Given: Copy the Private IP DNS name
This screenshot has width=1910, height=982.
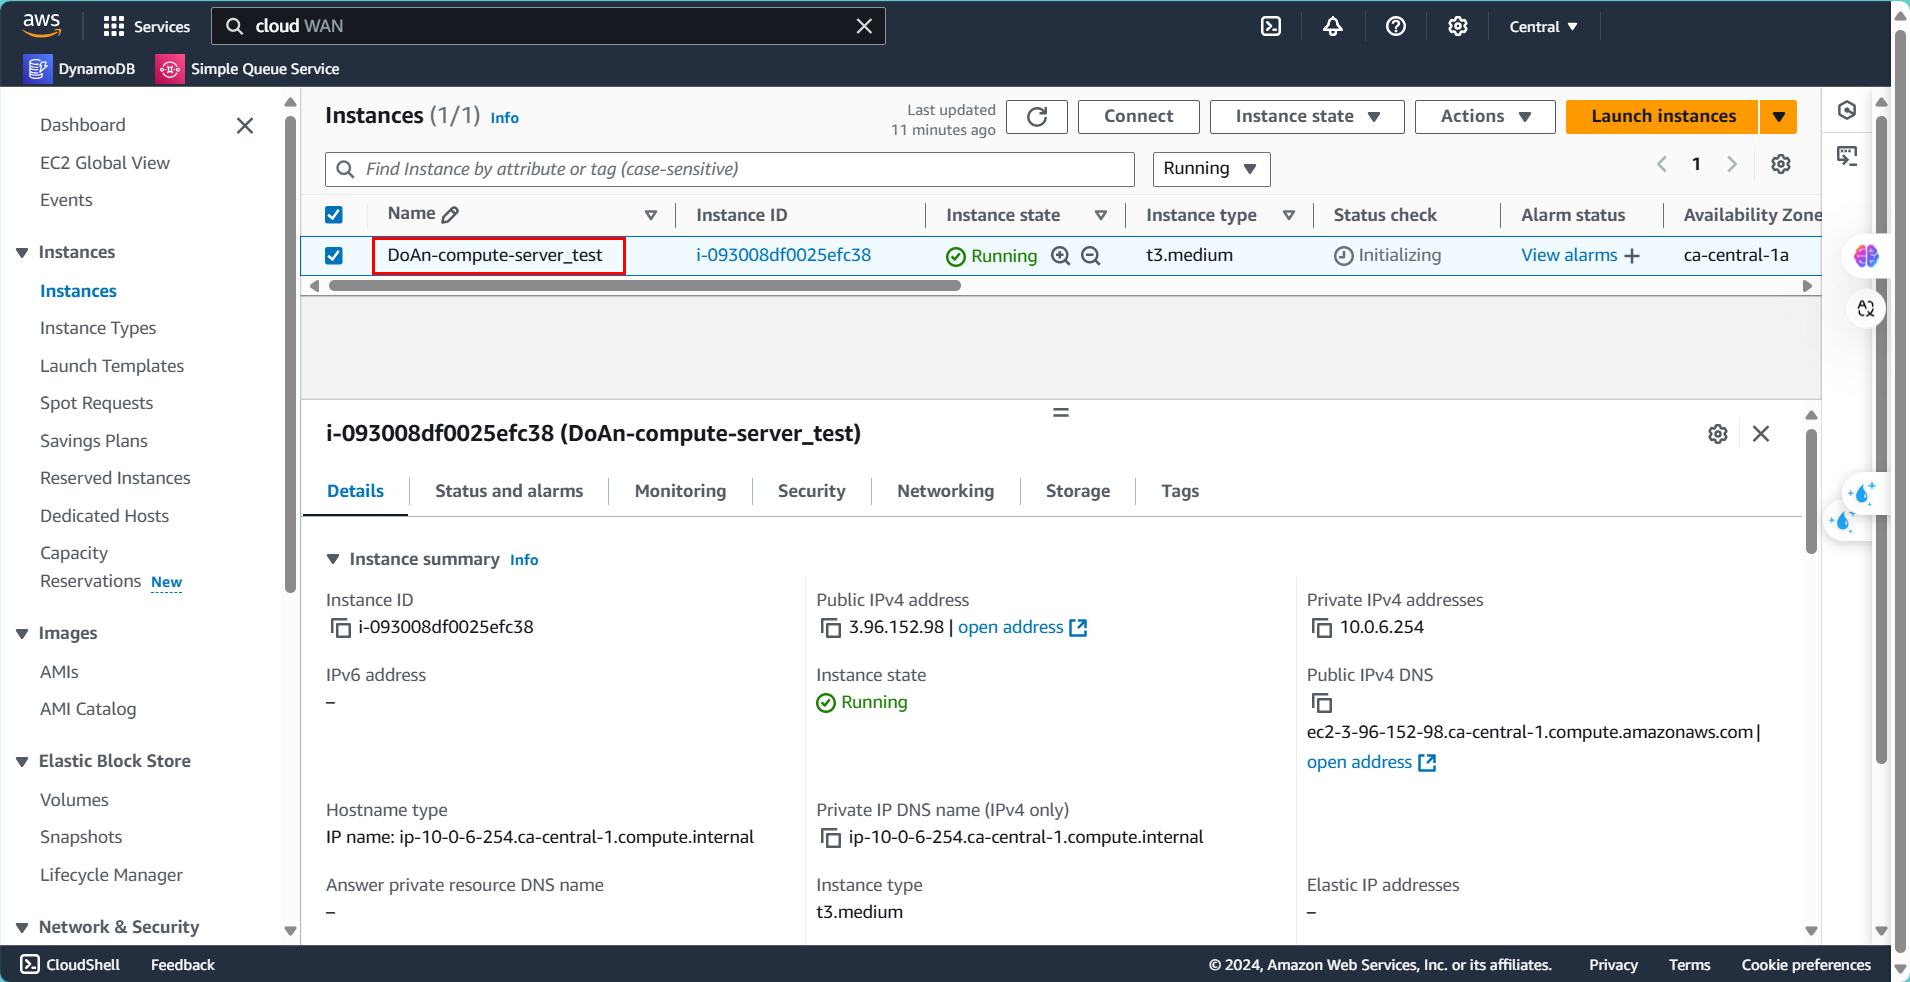Looking at the screenshot, I should (x=831, y=838).
